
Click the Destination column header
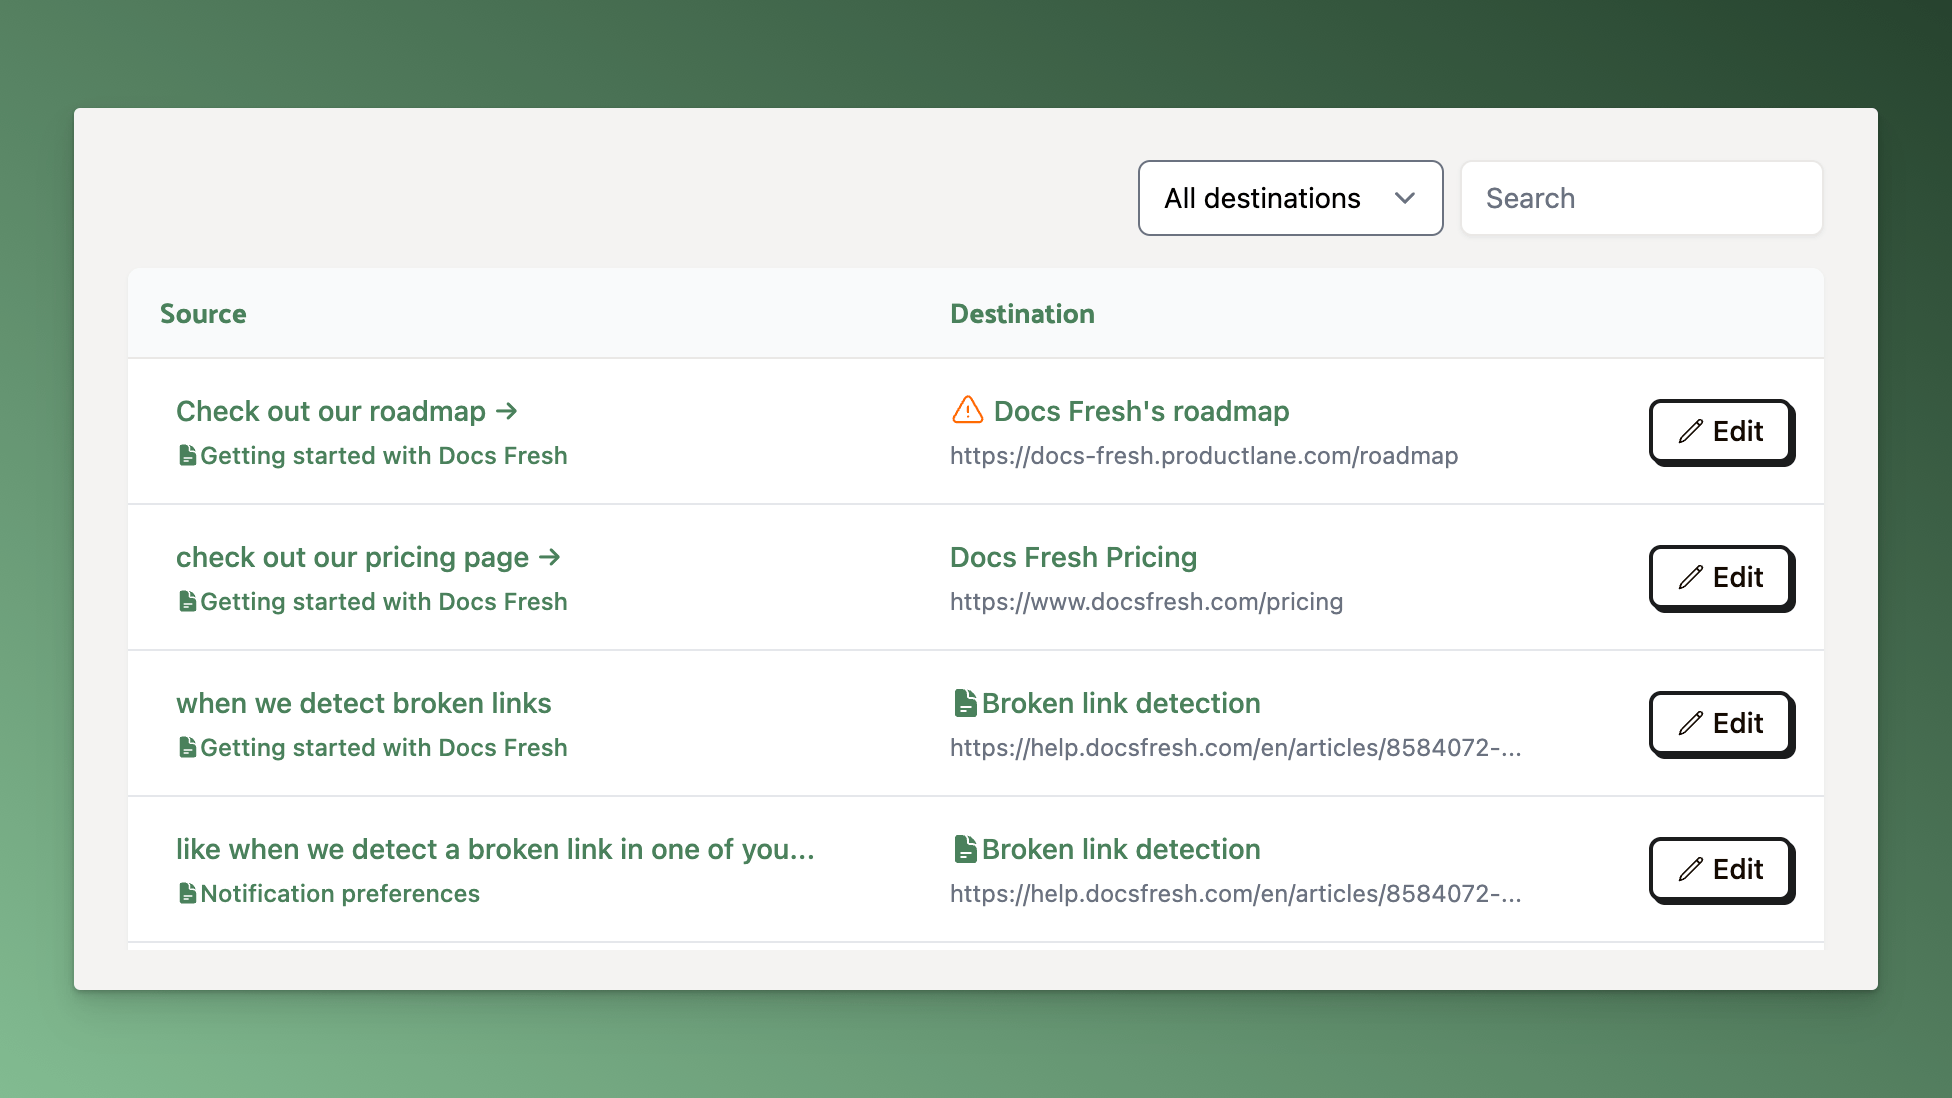click(x=1022, y=314)
